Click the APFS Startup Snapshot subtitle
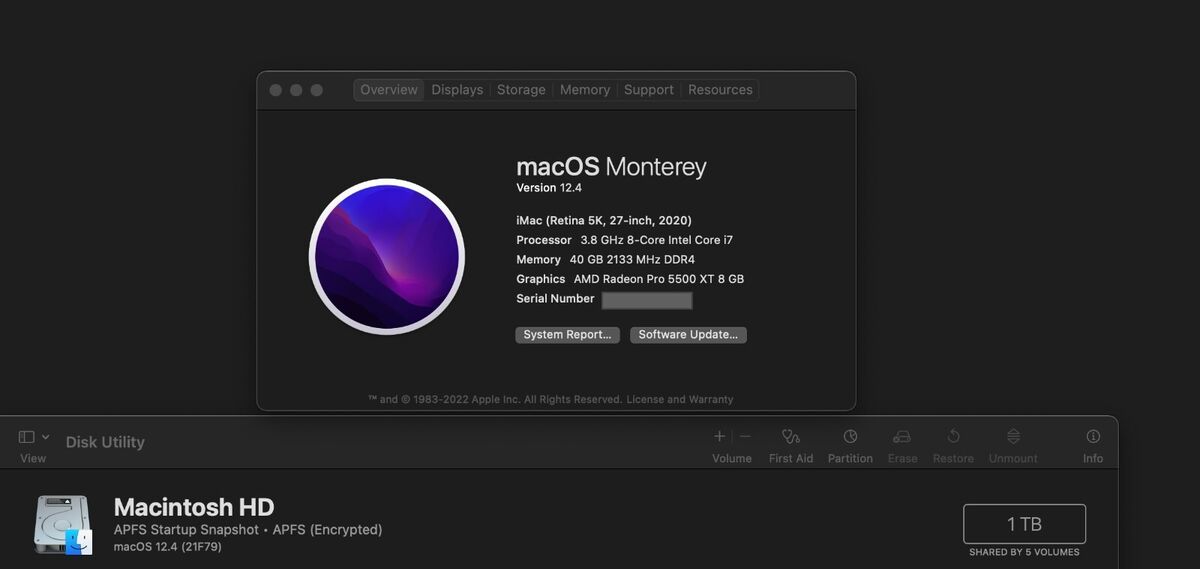 [248, 530]
